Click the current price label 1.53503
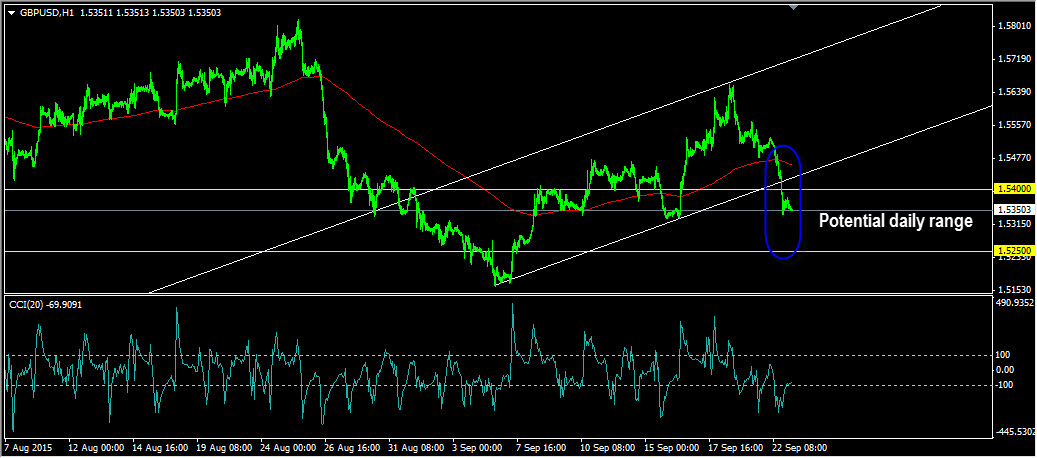The width and height of the screenshot is (1037, 458). pyautogui.click(x=1013, y=210)
